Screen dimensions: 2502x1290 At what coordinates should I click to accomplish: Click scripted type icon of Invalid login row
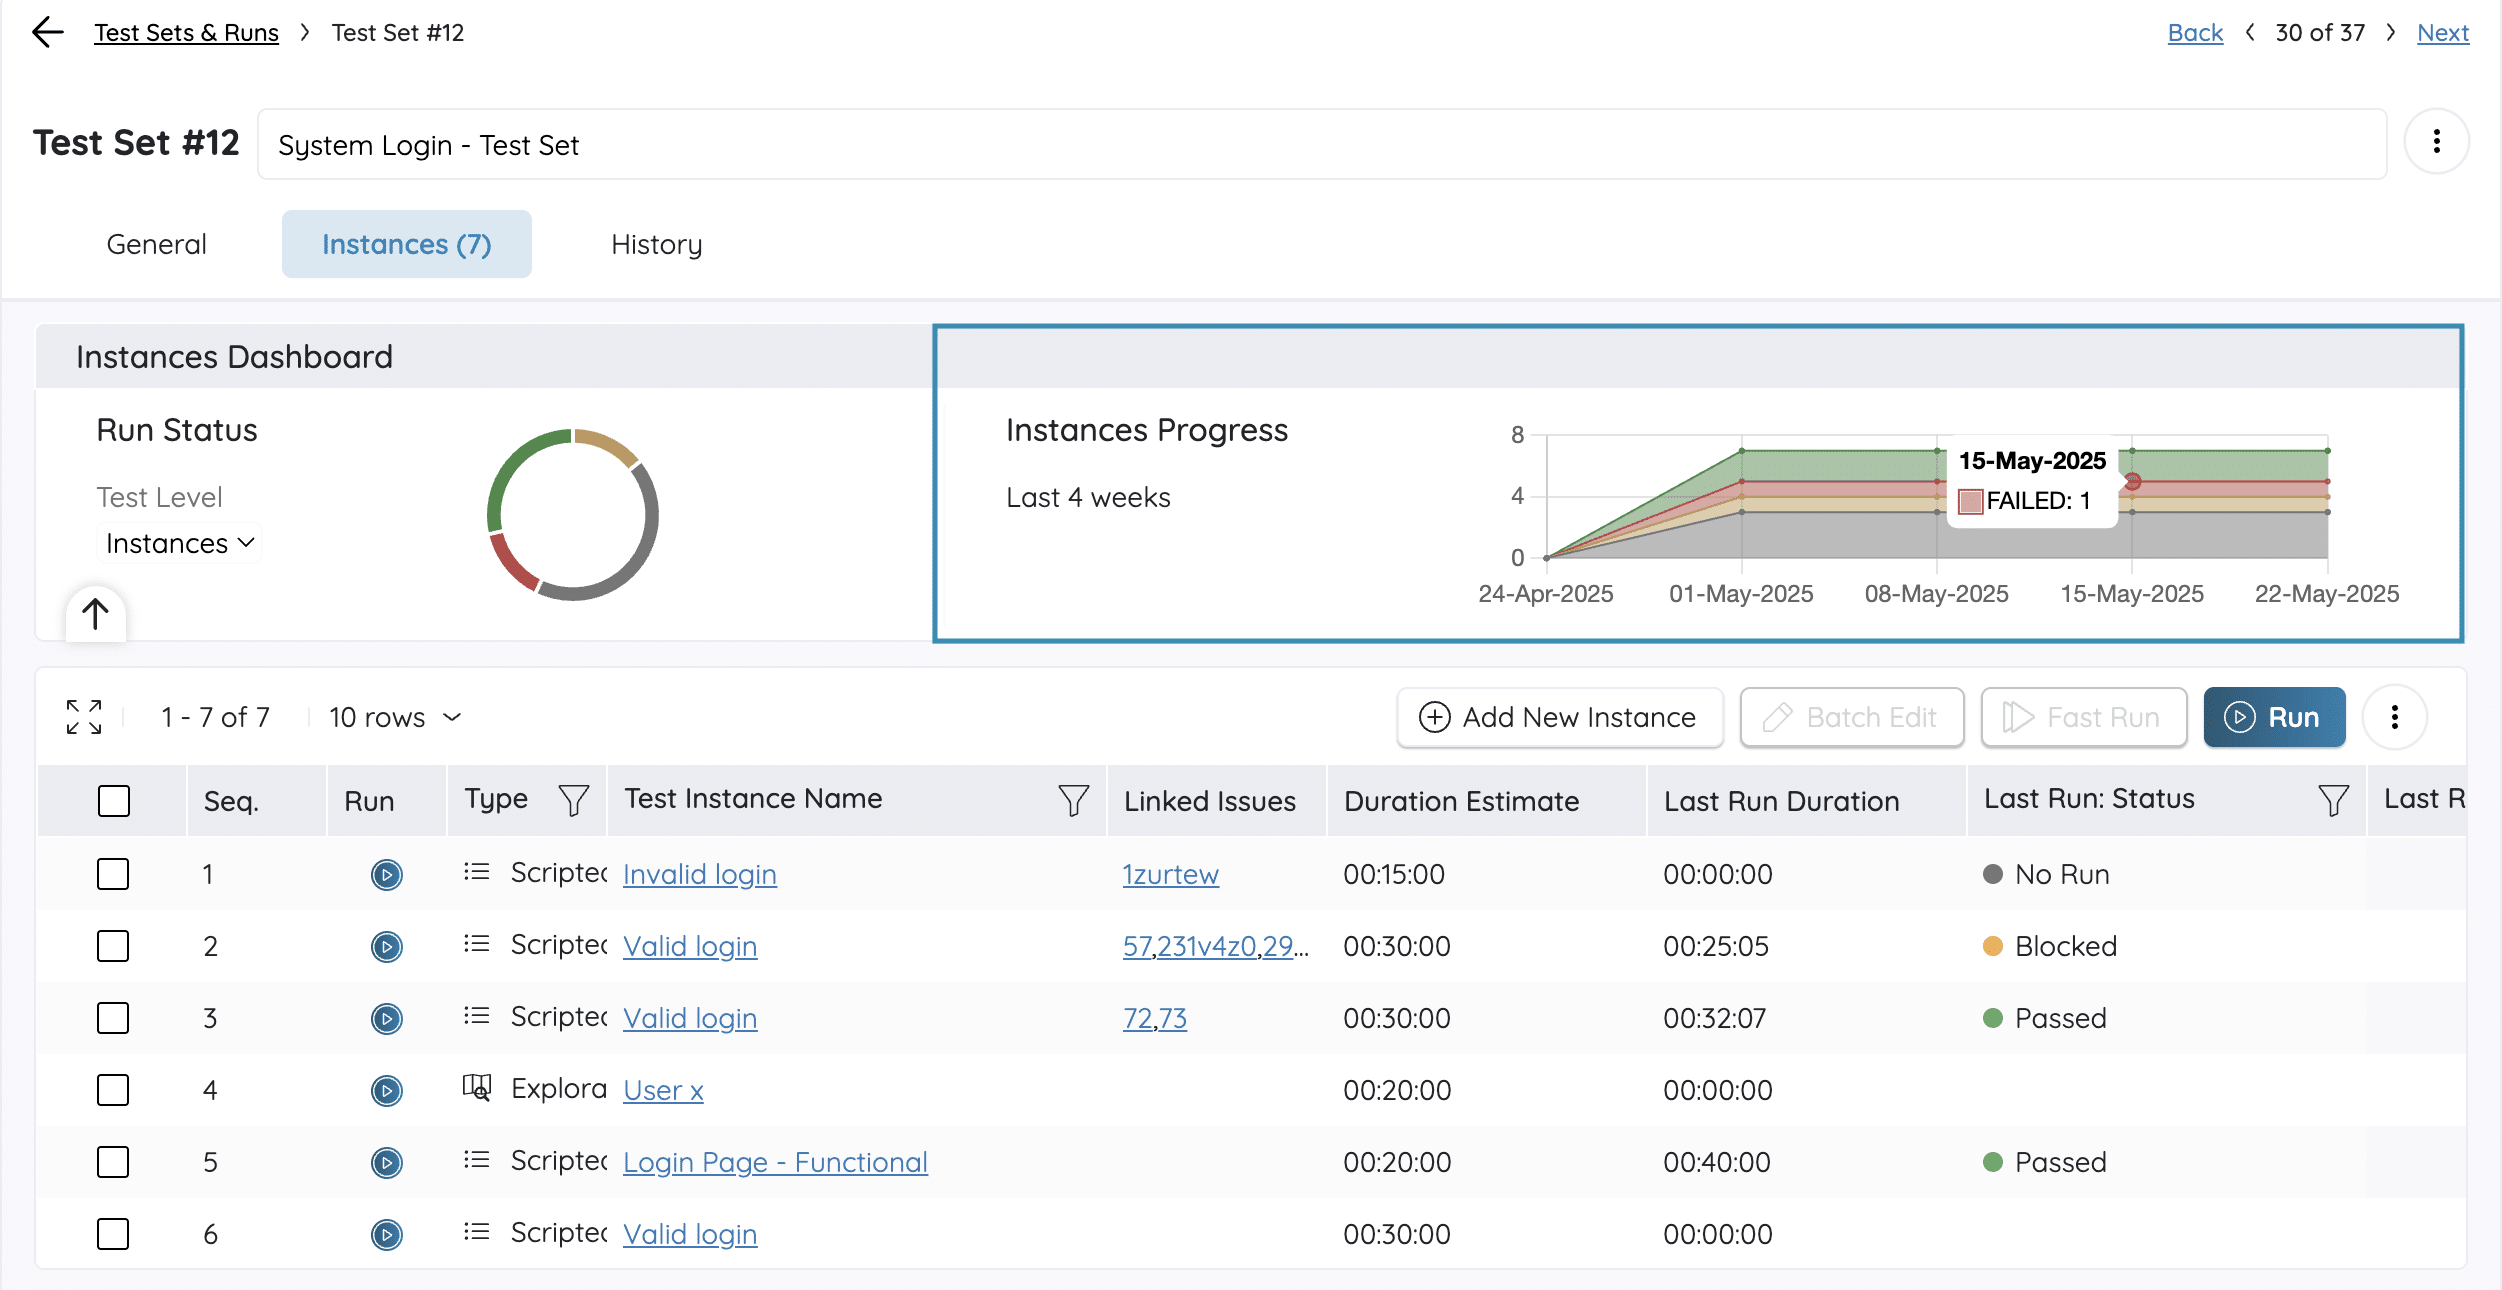[x=477, y=872]
